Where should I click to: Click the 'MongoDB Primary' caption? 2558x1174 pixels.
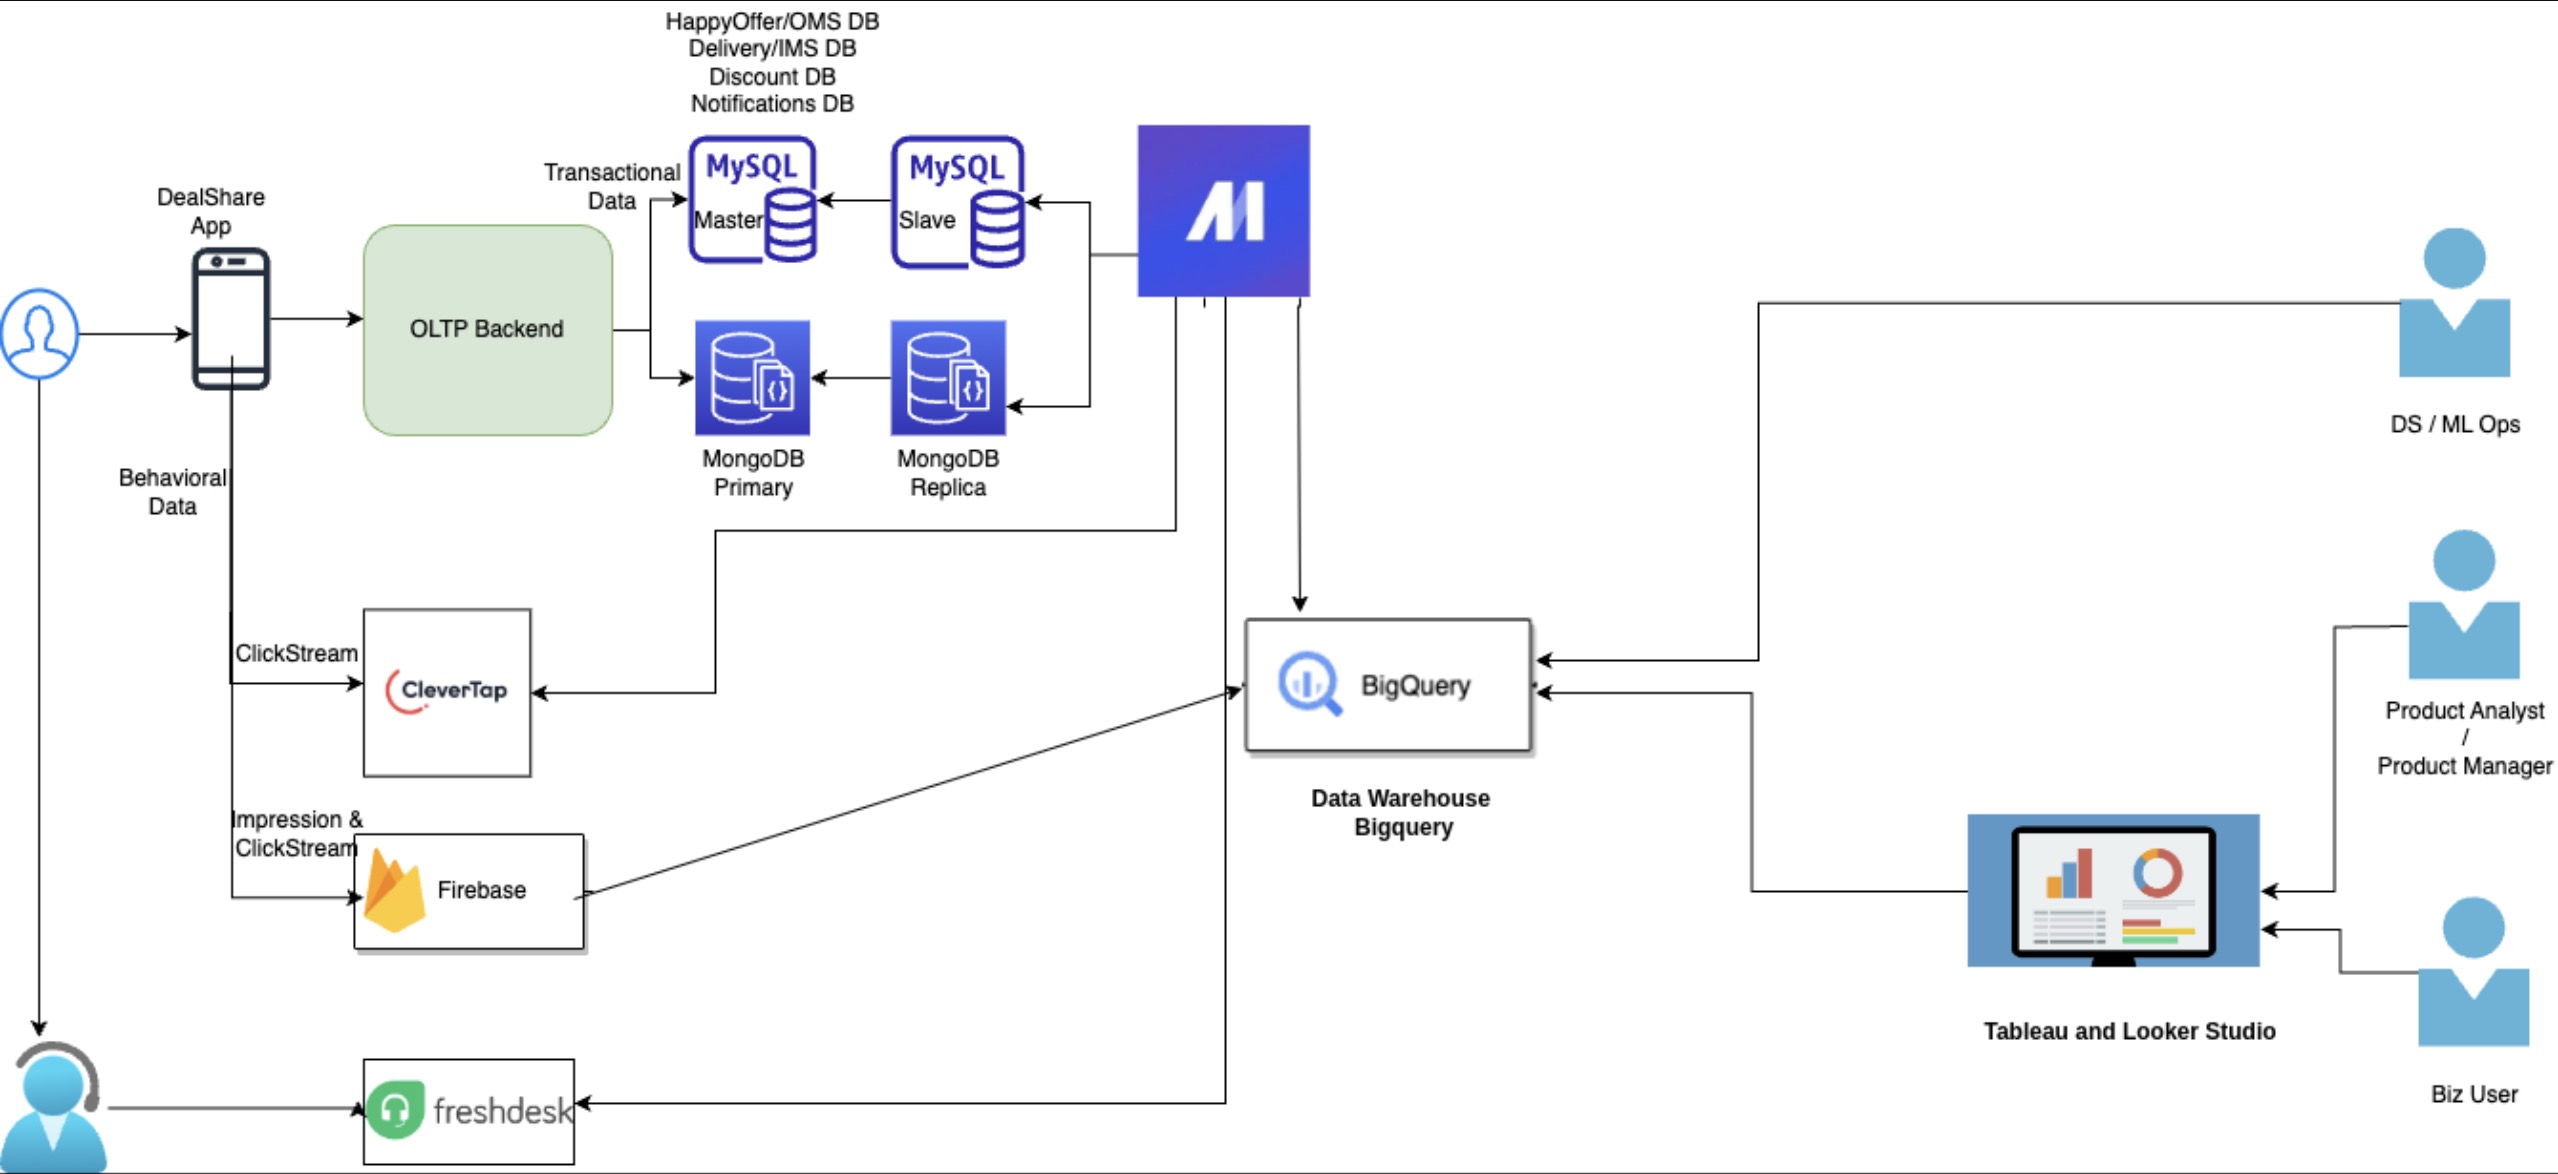point(753,473)
